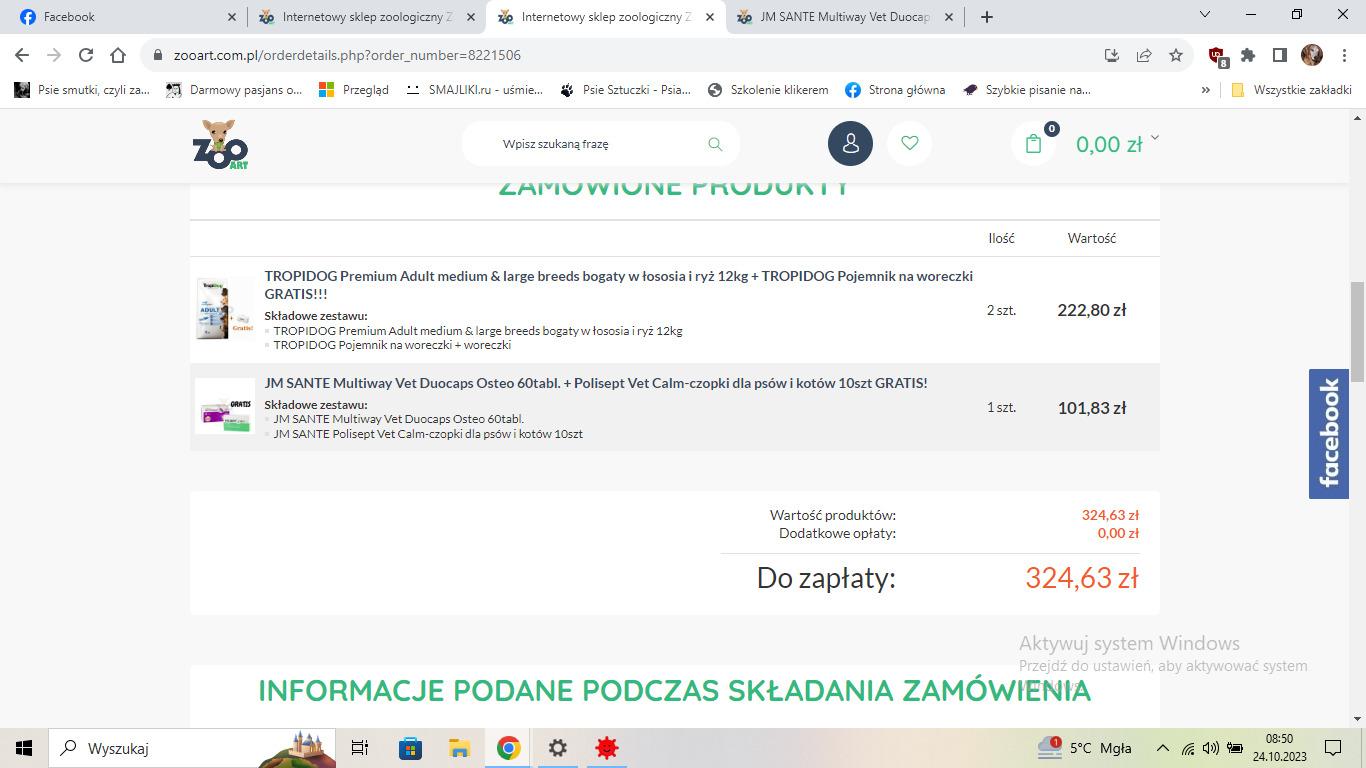Open the TROPIDOG Premium Adult product link
This screenshot has width=1366, height=768.
point(618,285)
